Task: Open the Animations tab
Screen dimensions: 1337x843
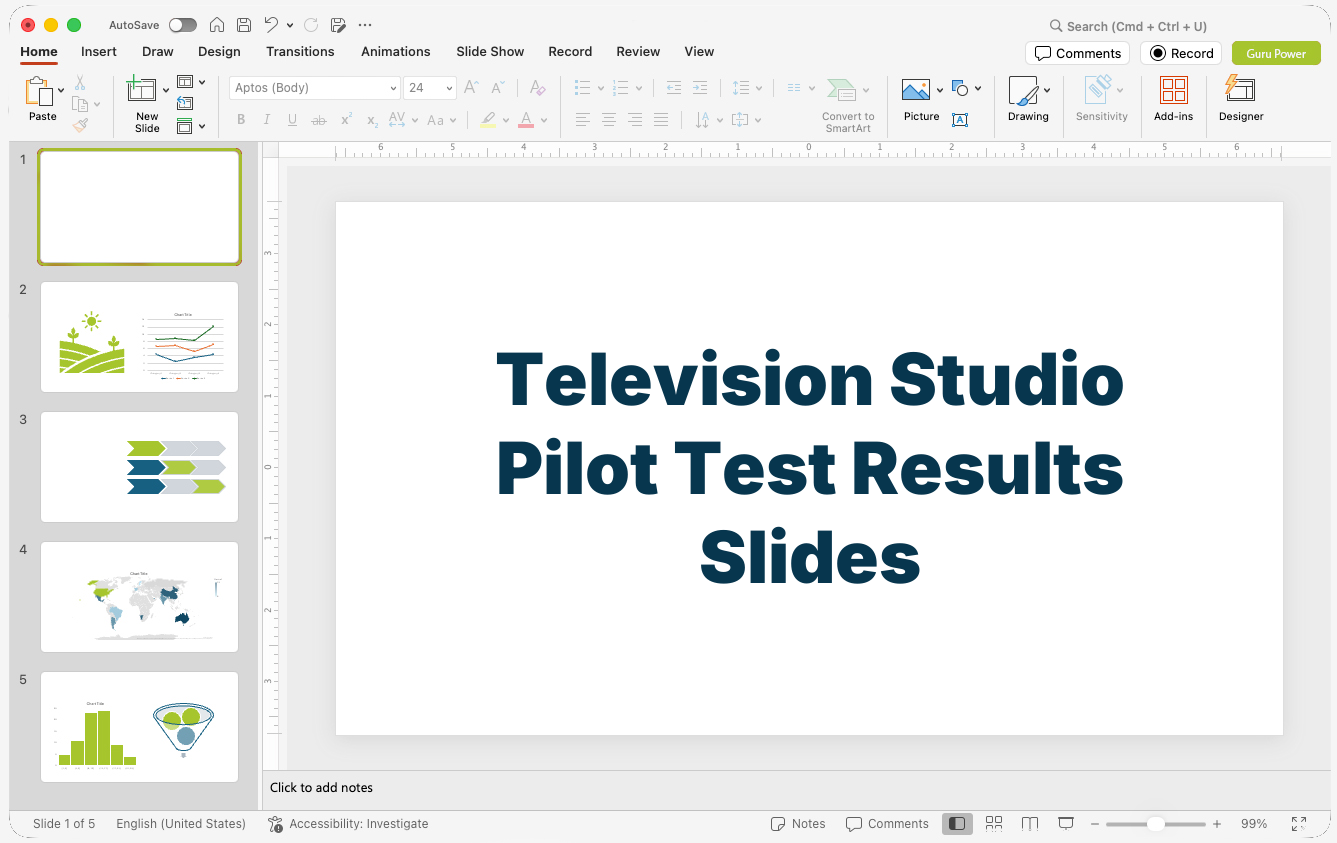Action: (x=396, y=51)
